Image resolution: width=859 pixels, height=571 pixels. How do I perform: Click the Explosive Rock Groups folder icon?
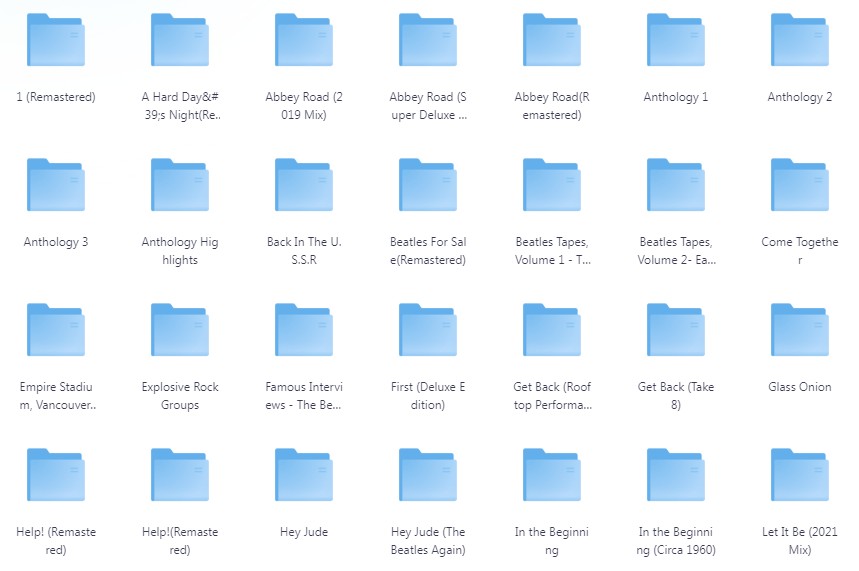tap(180, 331)
